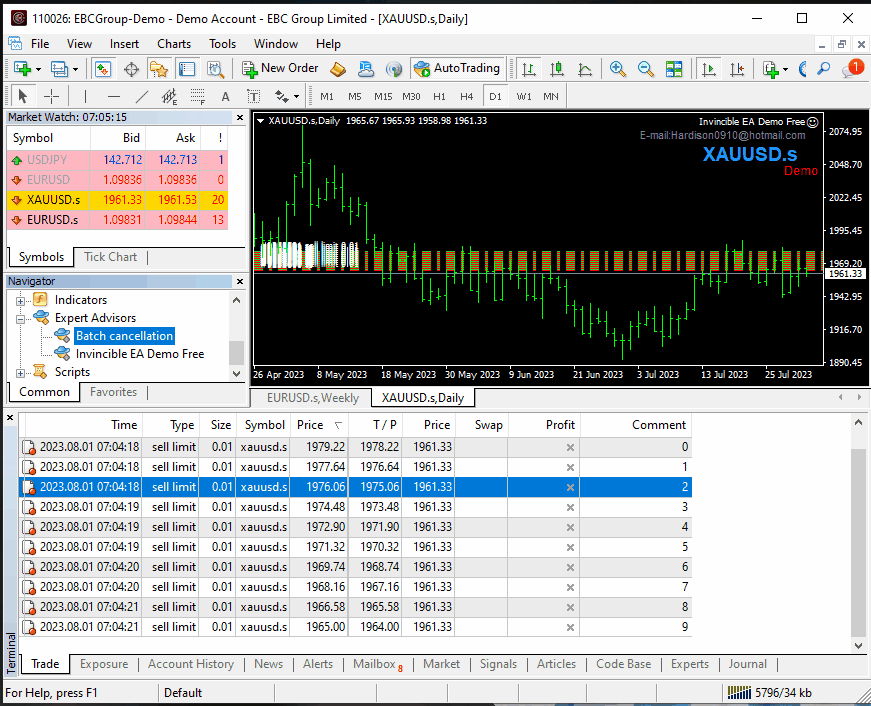Open the Market Watch panel icon
This screenshot has height=706, width=871.
(103, 69)
